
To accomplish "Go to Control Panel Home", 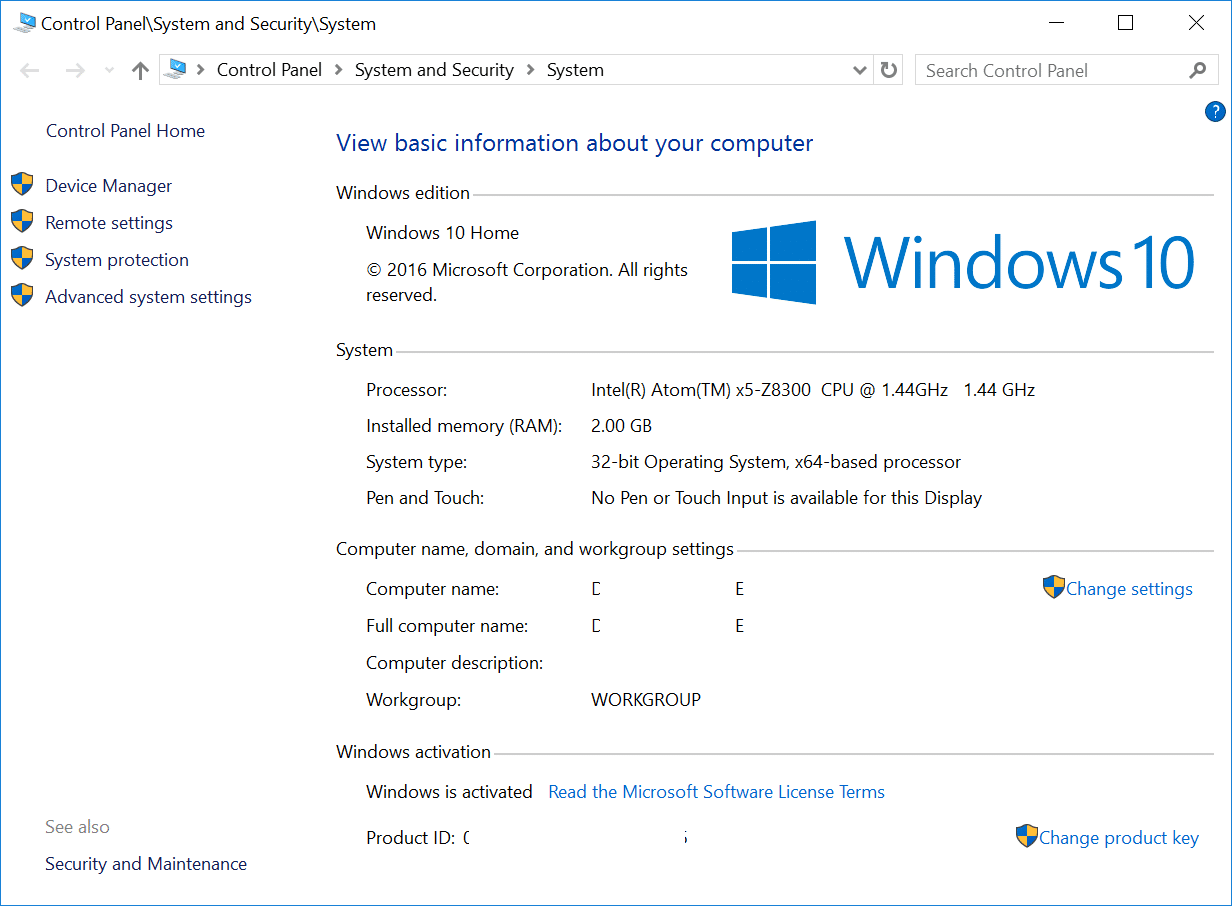I will 125,131.
